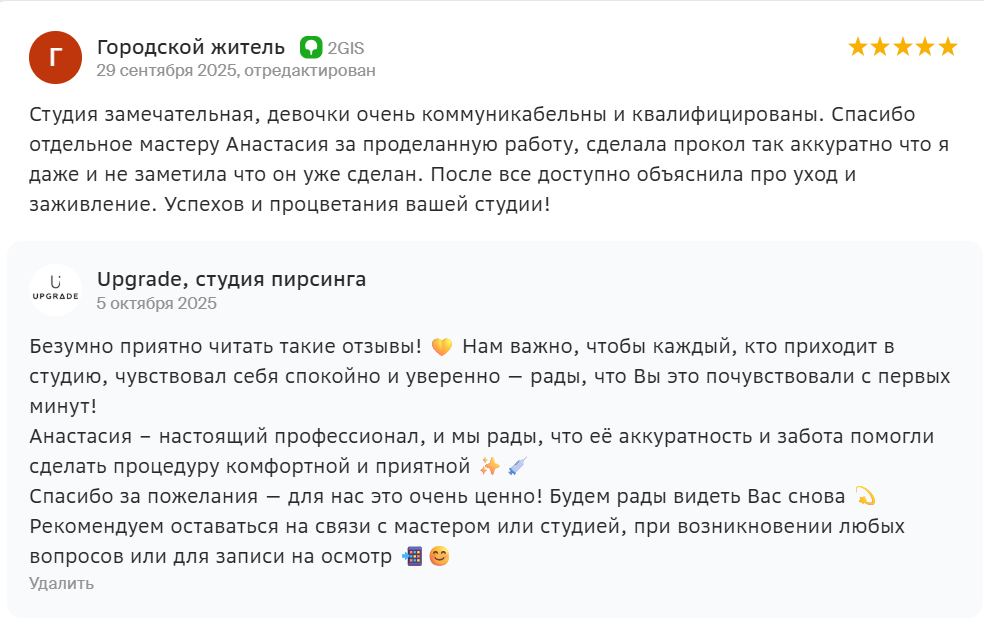The height and width of the screenshot is (621, 984).
Task: Click the dizzy star emoji after "снова"
Action: pyautogui.click(x=866, y=496)
